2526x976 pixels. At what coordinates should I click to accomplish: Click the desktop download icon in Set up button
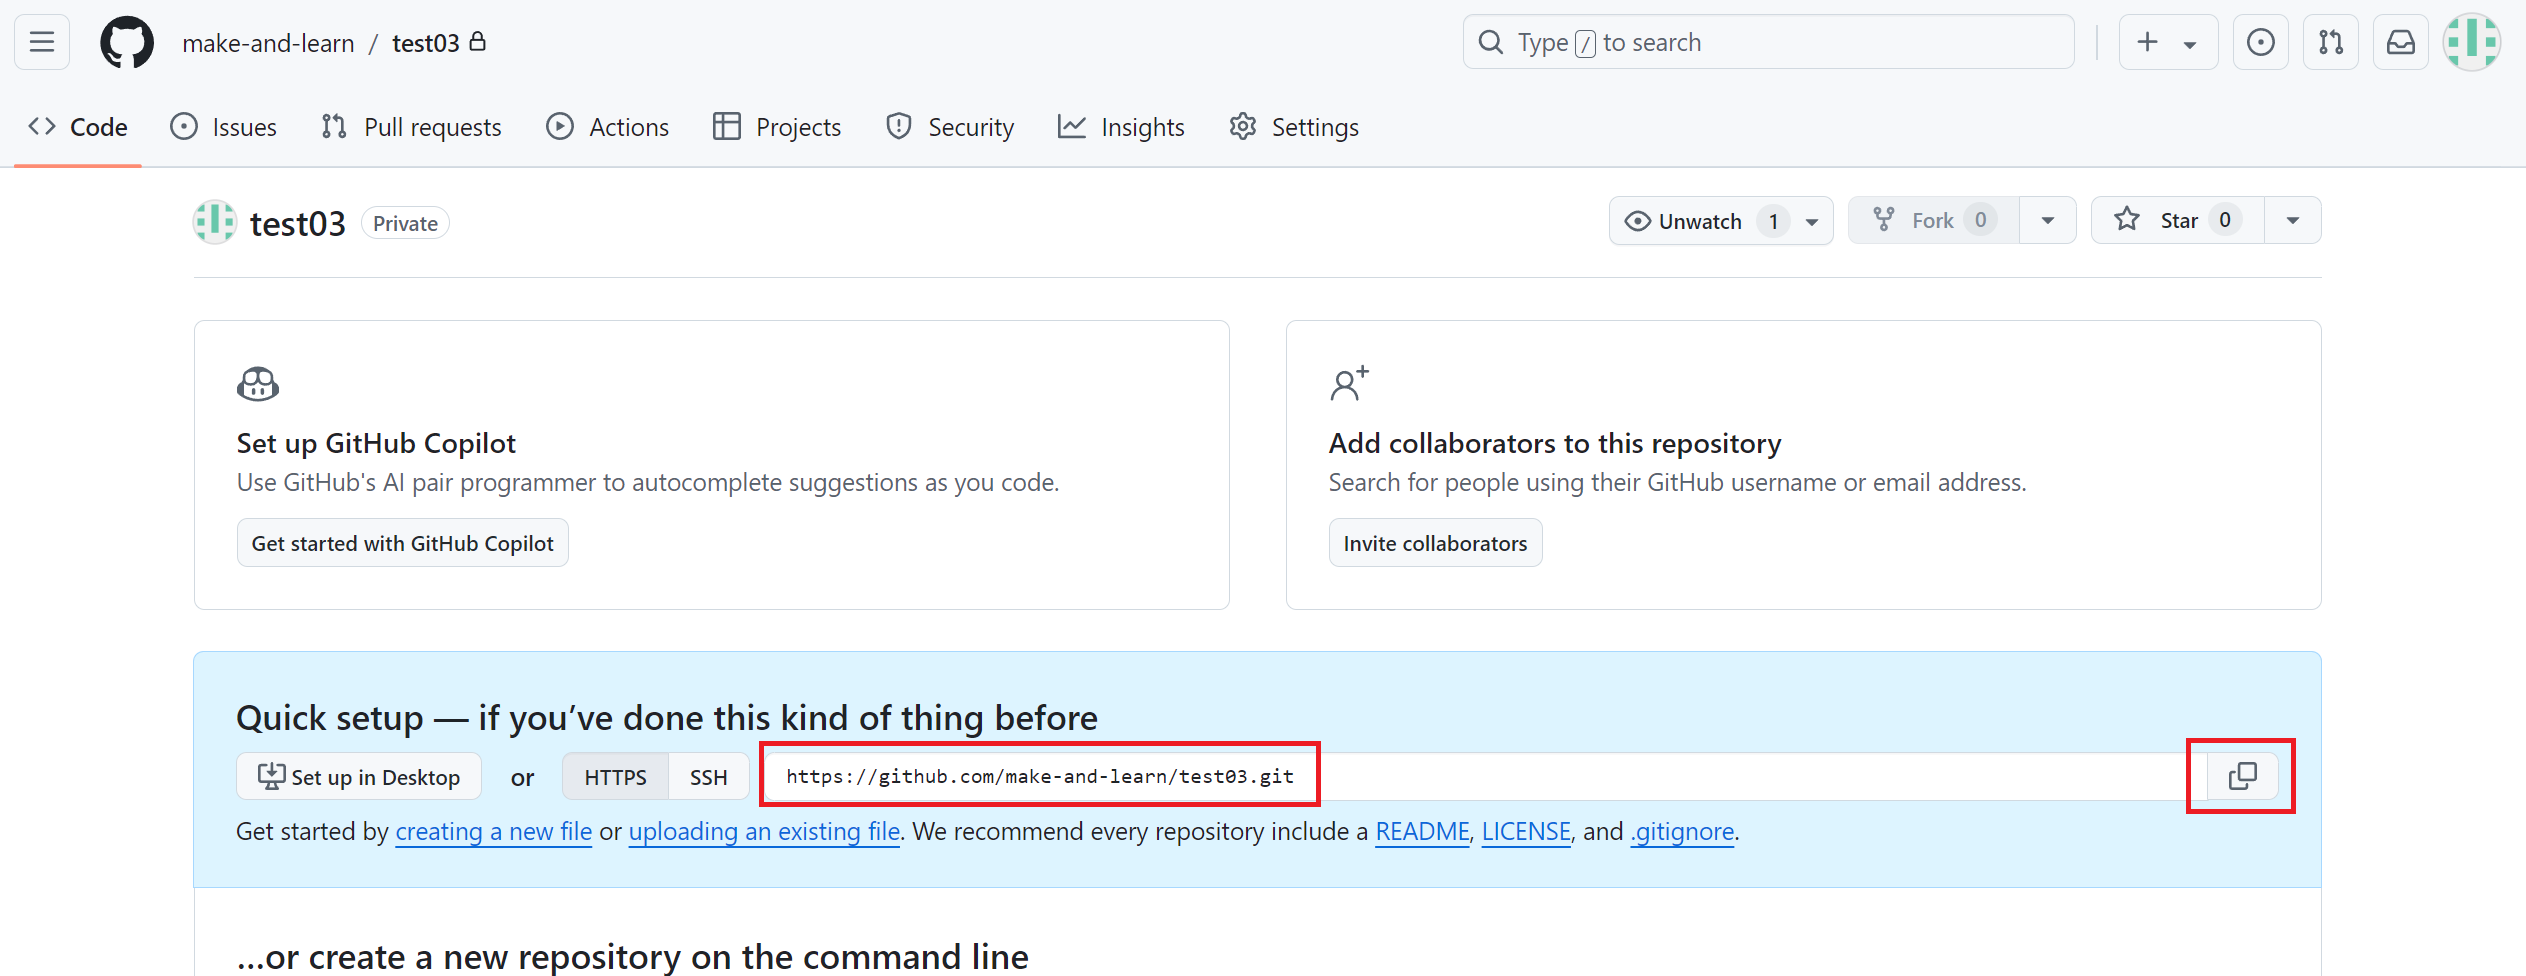271,776
